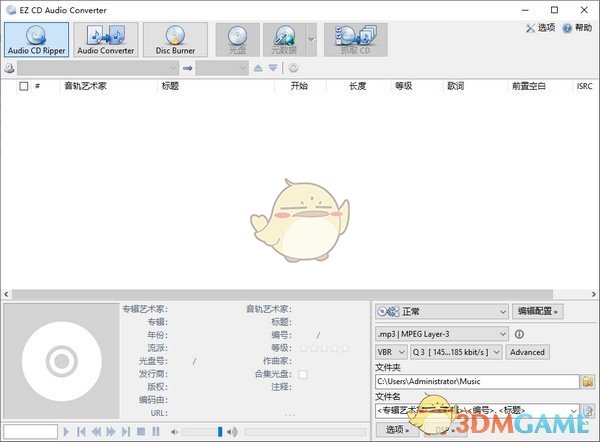Click the 前置空白 column header
This screenshot has height=442, width=600.
tap(529, 86)
